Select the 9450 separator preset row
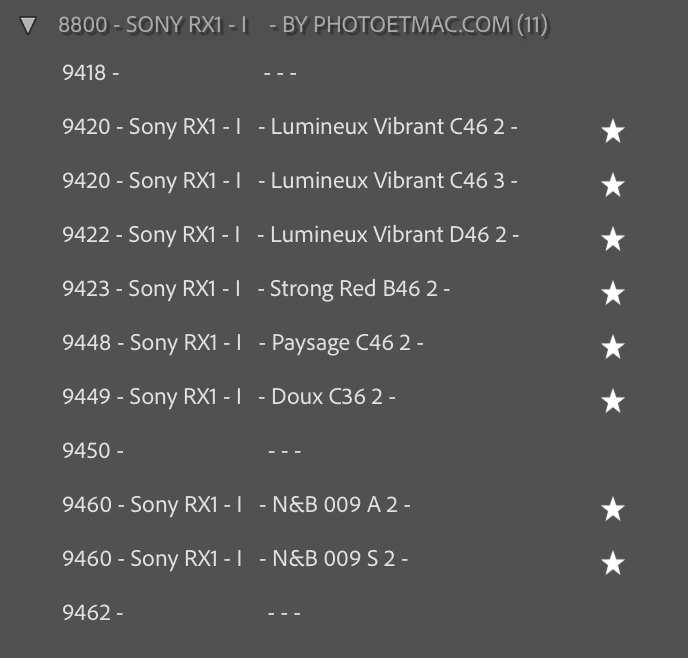688x658 pixels. click(182, 451)
